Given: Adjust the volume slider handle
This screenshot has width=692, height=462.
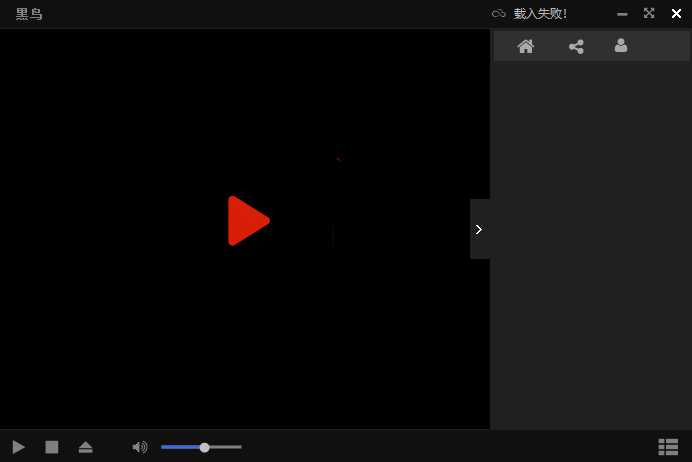Looking at the screenshot, I should pos(204,447).
